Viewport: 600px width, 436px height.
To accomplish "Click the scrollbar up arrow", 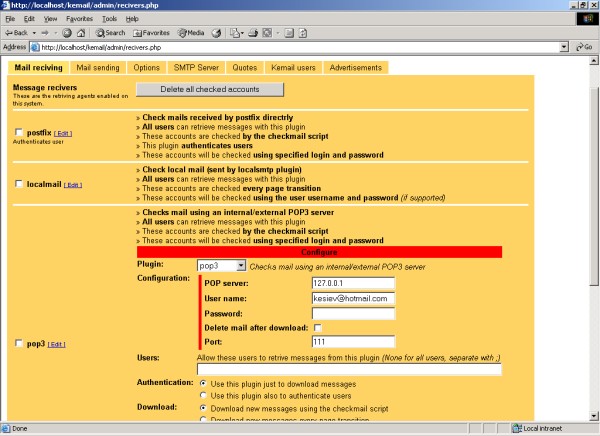I will 593,60.
